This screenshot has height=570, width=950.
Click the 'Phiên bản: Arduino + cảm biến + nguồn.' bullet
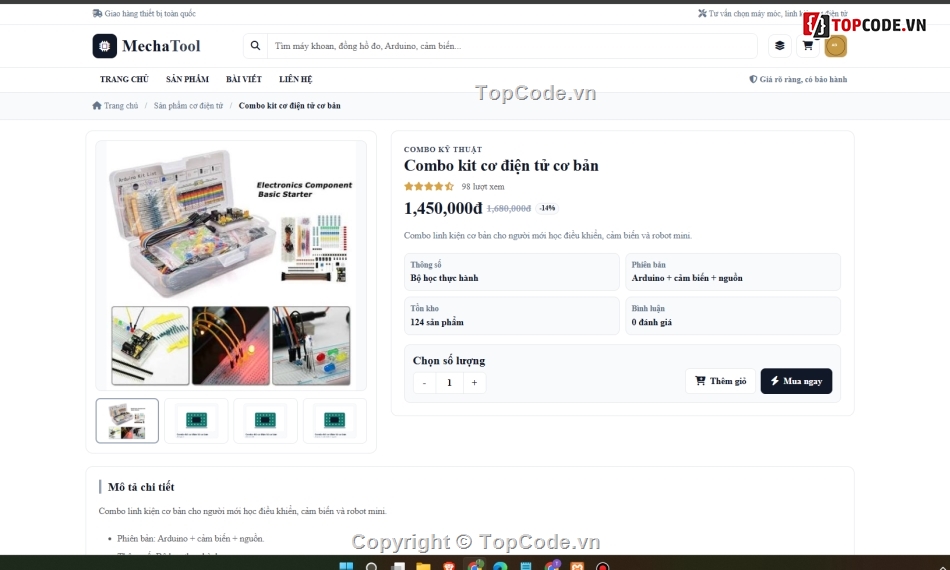tap(191, 539)
